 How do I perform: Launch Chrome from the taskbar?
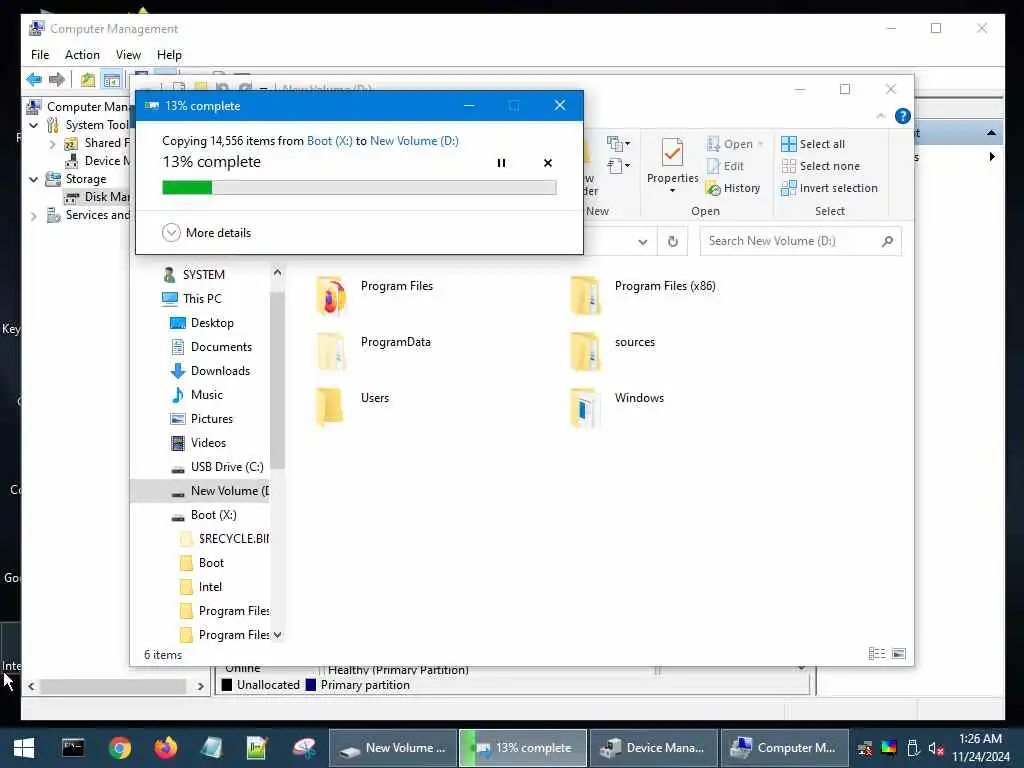120,748
